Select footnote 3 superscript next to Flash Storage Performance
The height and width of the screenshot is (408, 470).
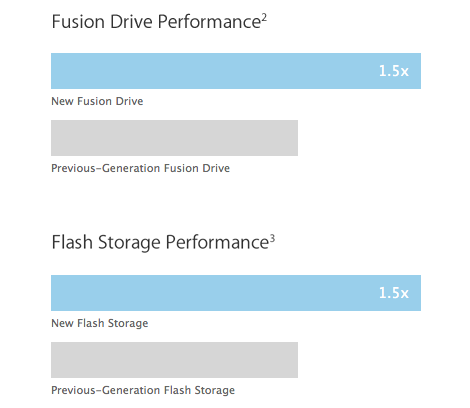[x=272, y=239]
